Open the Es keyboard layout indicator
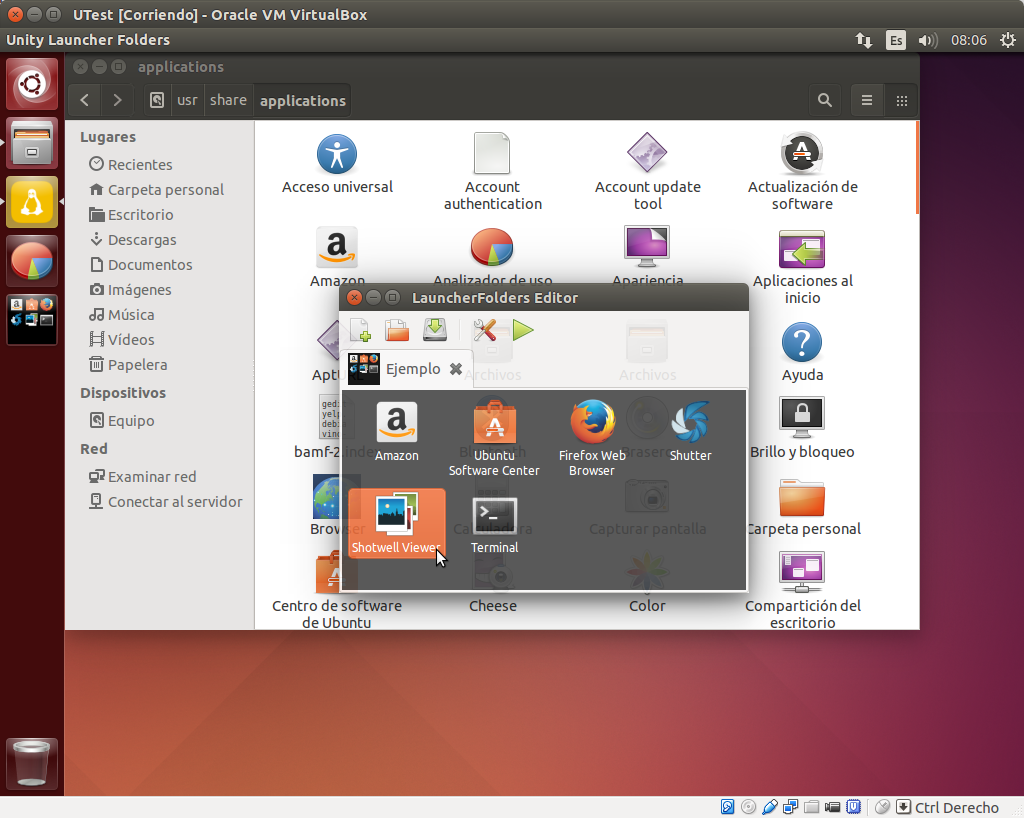1024x818 pixels. point(896,40)
